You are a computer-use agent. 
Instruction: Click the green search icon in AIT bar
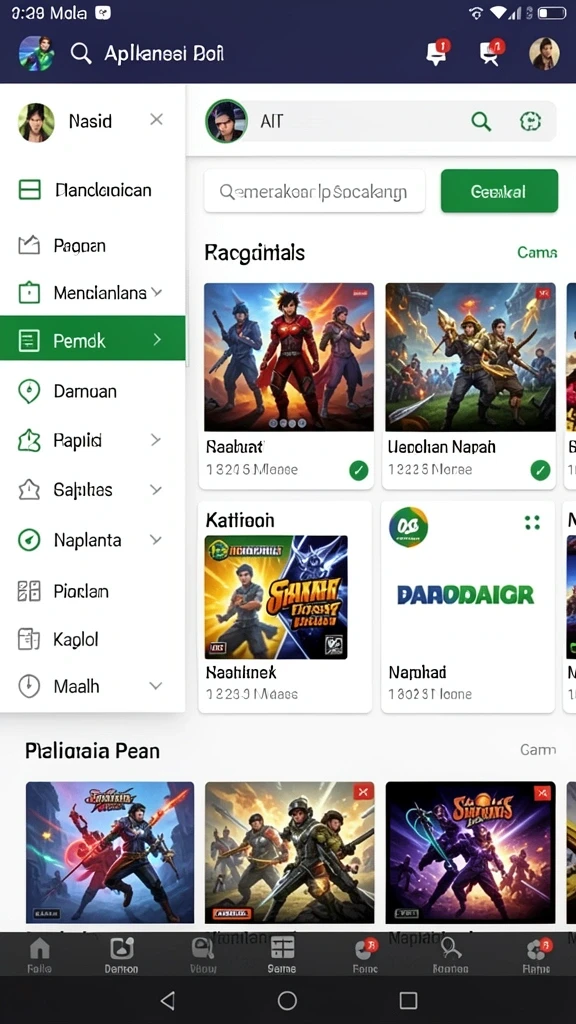click(x=481, y=121)
